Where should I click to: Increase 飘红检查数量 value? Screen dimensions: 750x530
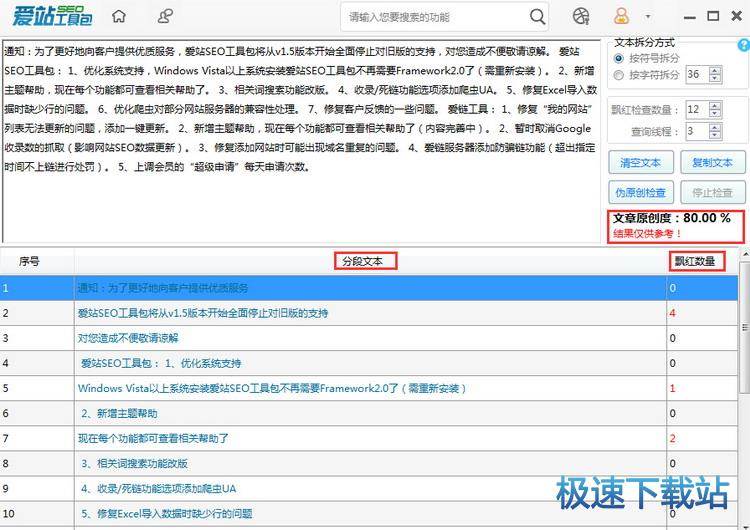[715, 106]
